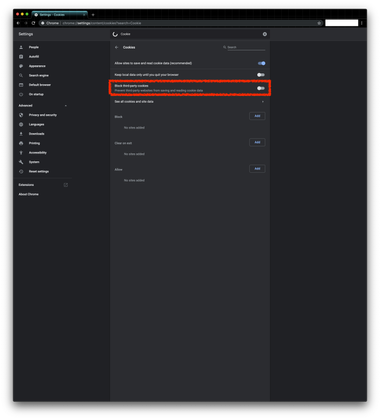Screen dimensions: 380x419
Task: Open the On startup settings section
Action: tap(36, 94)
